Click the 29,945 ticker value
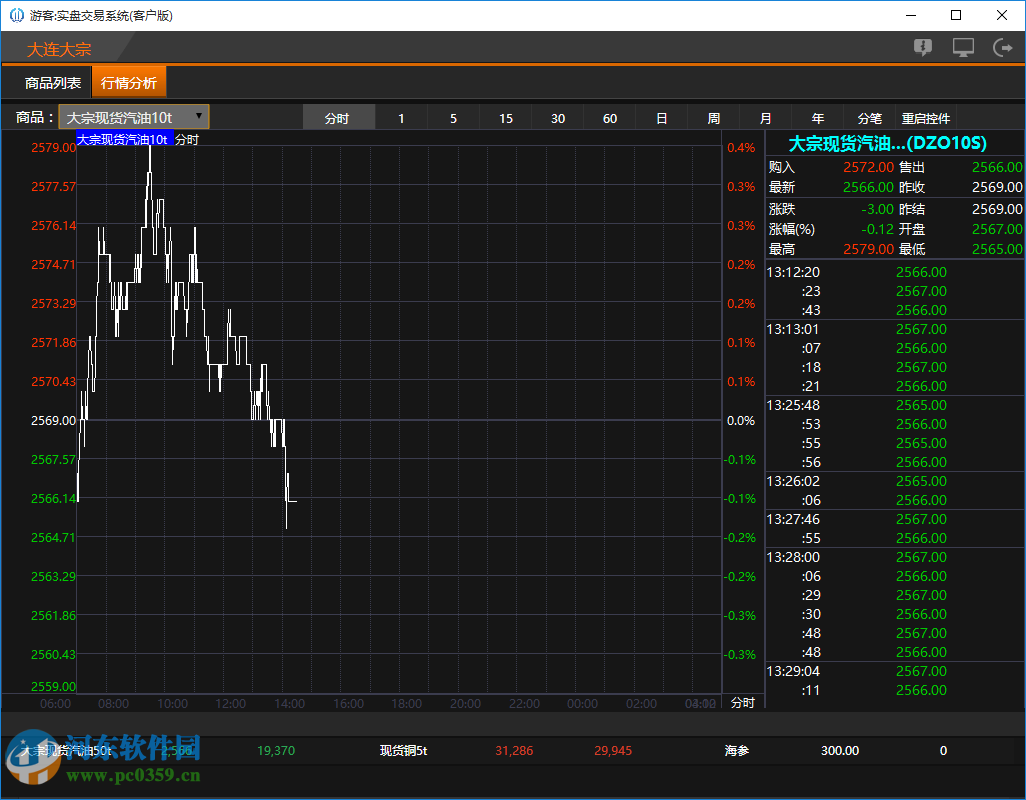Image resolution: width=1026 pixels, height=800 pixels. point(613,751)
